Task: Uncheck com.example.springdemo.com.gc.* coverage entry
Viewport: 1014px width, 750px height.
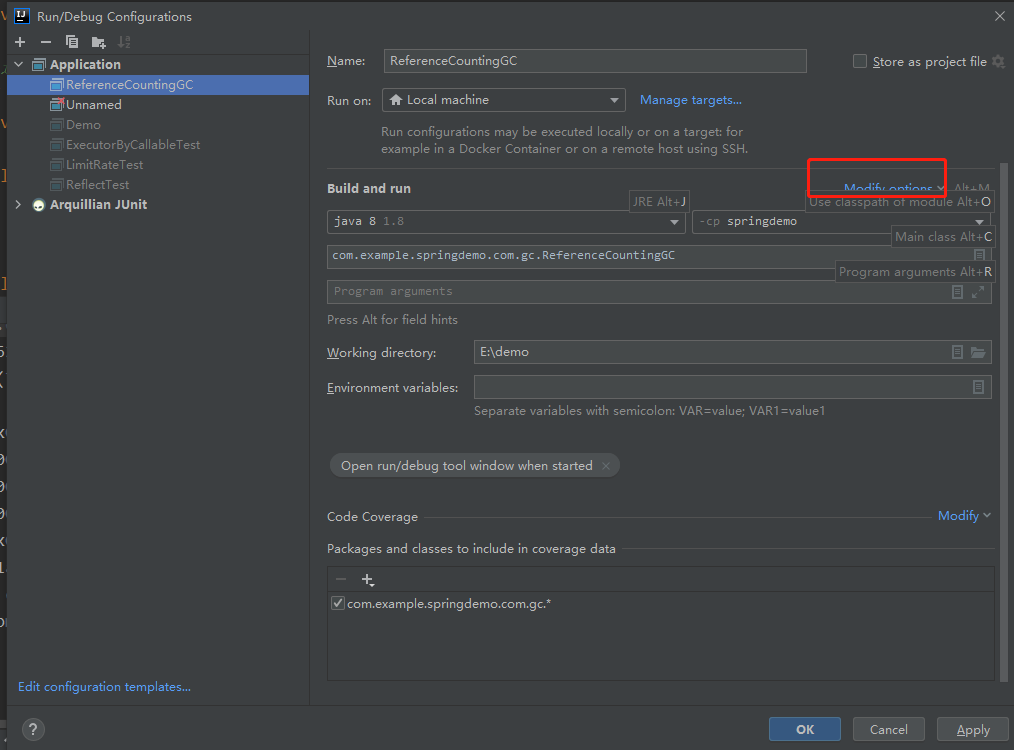Action: pyautogui.click(x=338, y=603)
